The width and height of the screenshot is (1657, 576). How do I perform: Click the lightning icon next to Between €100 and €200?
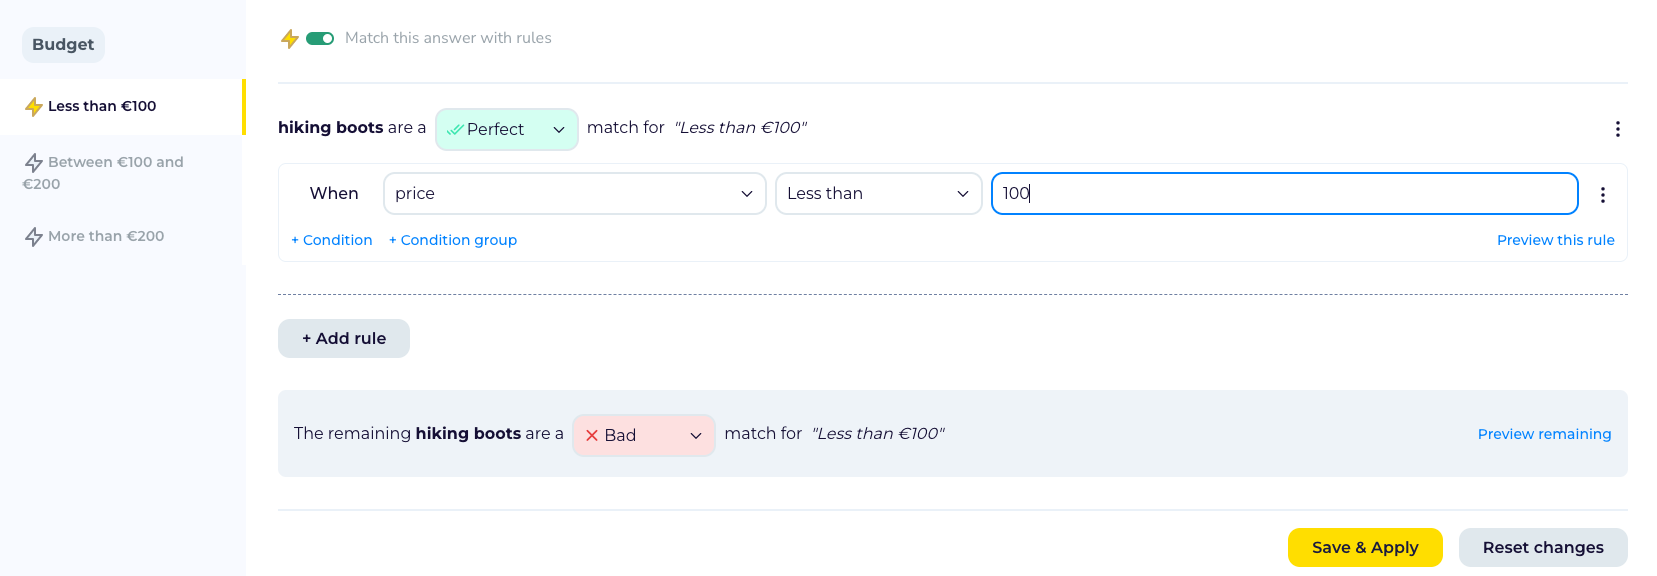[x=34, y=163]
